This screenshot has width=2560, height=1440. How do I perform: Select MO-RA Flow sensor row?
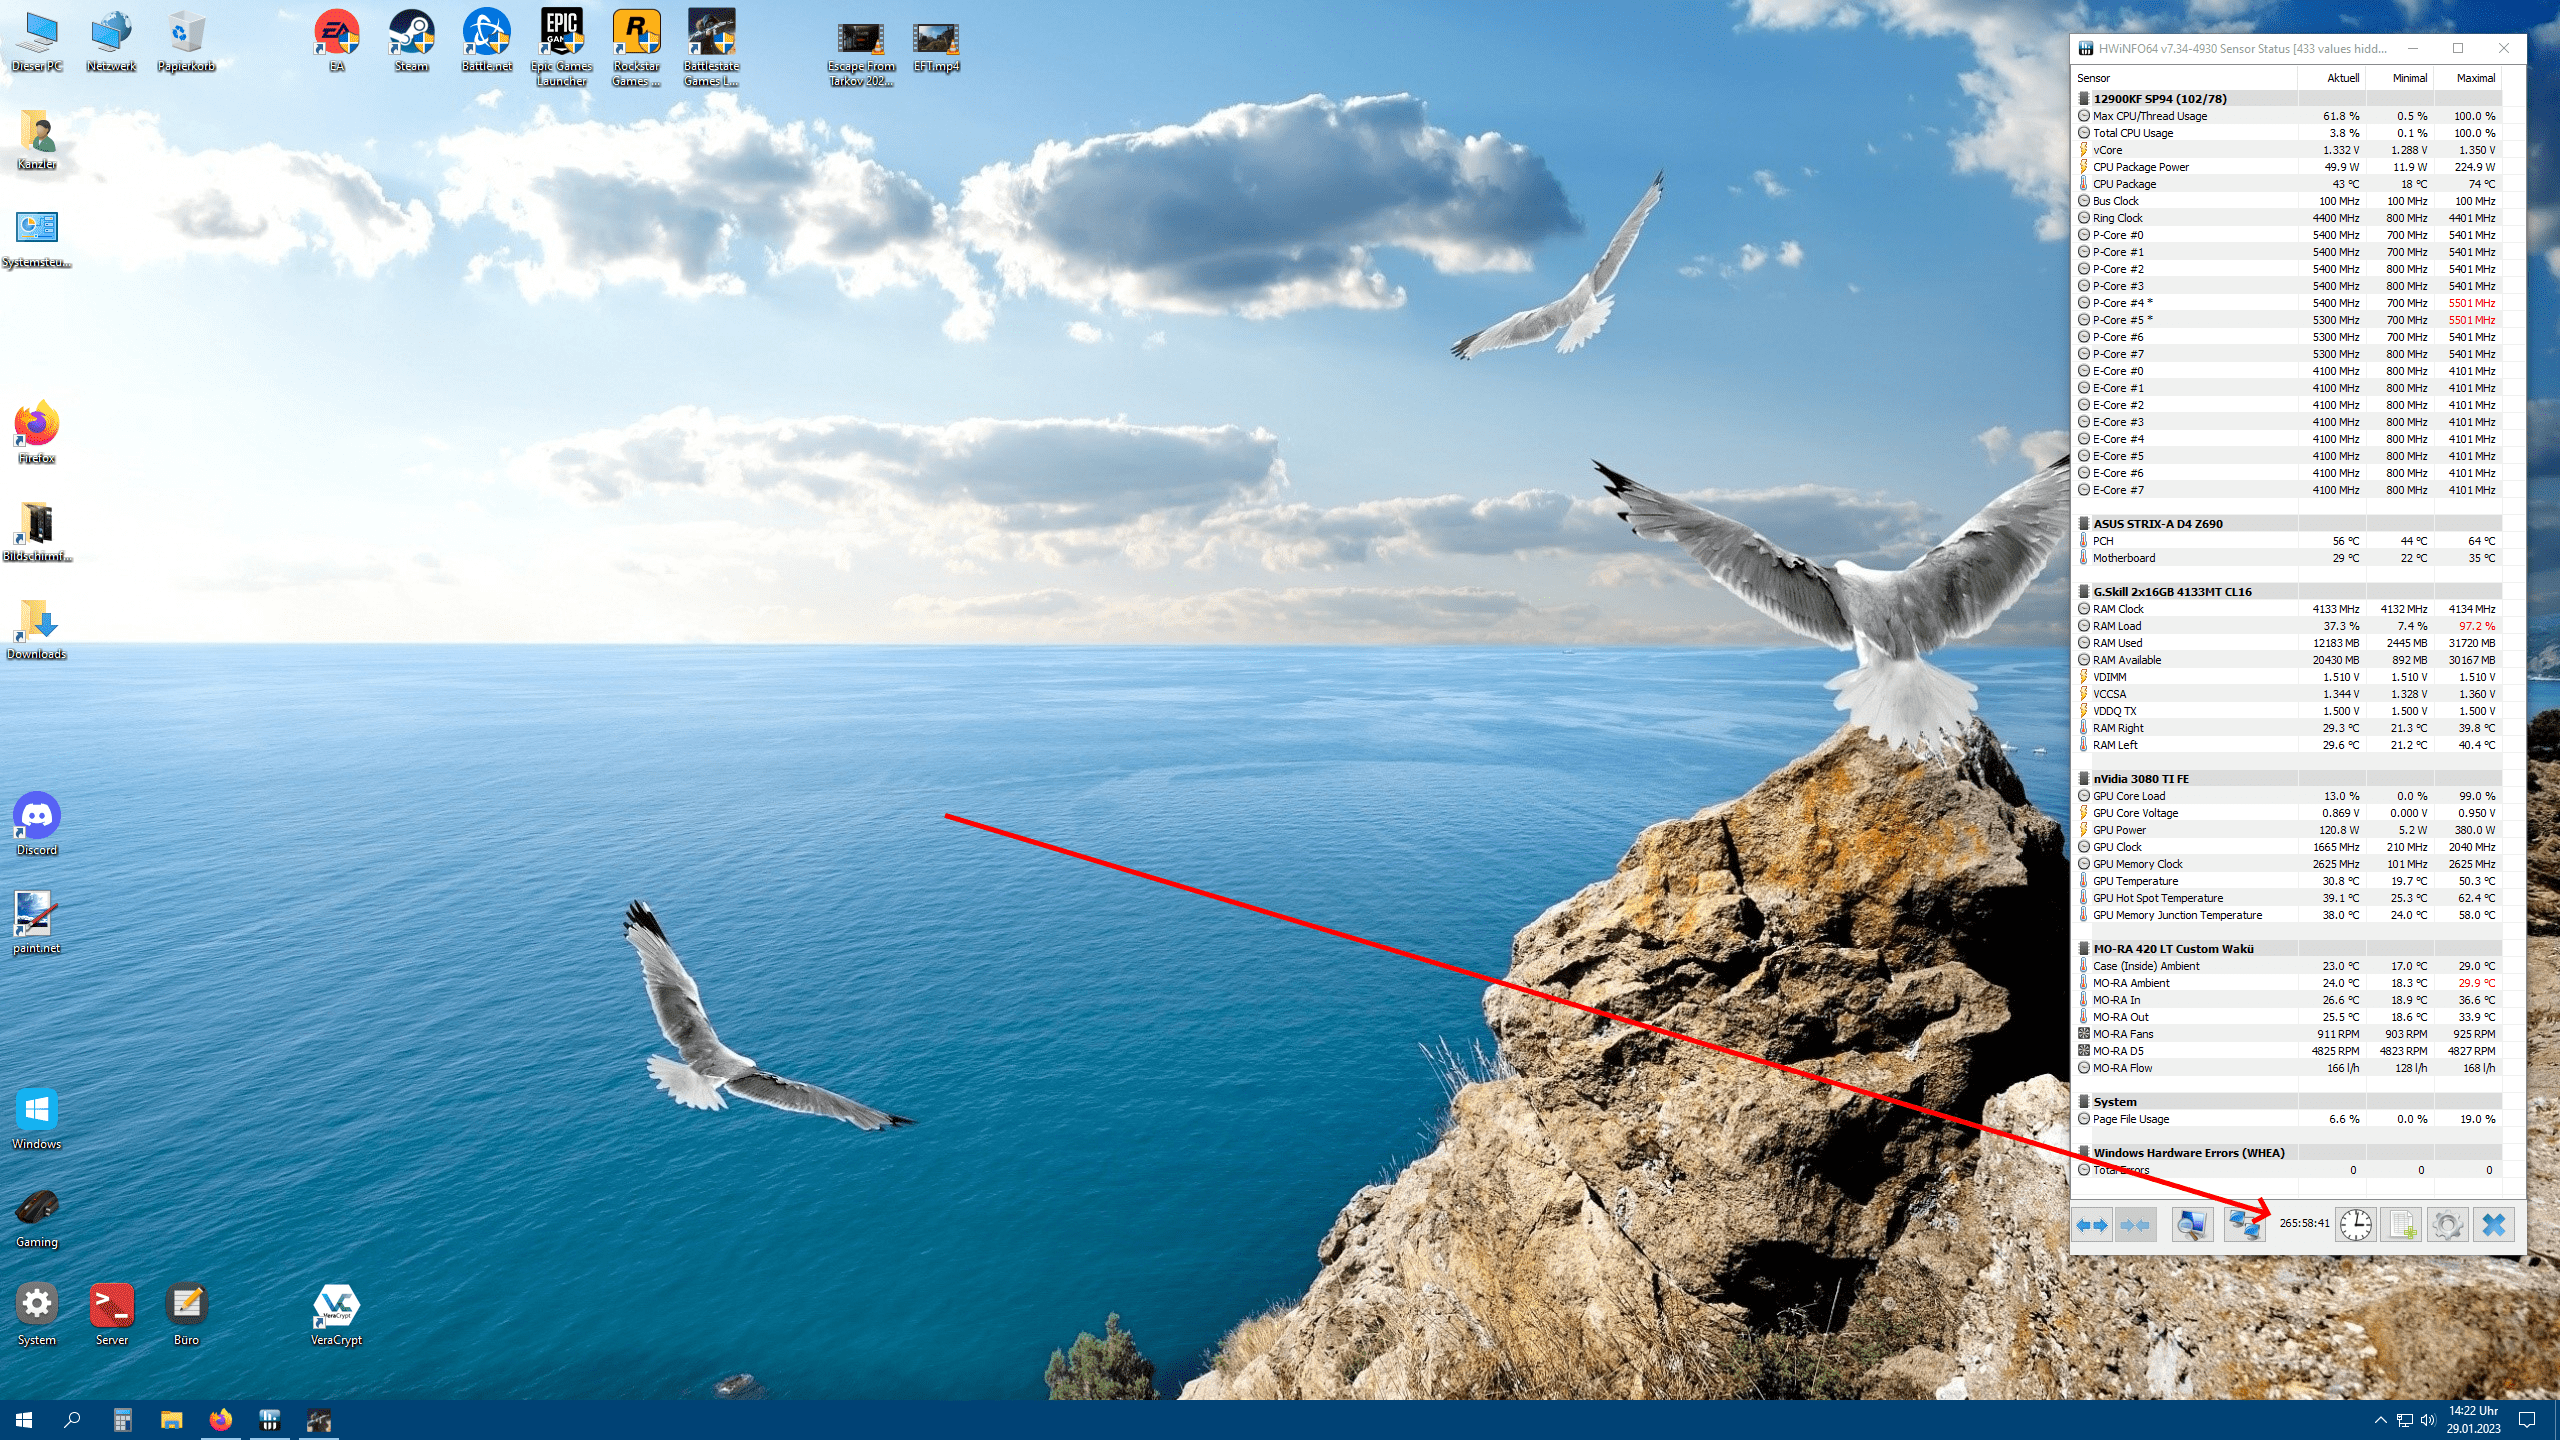click(x=2287, y=1068)
